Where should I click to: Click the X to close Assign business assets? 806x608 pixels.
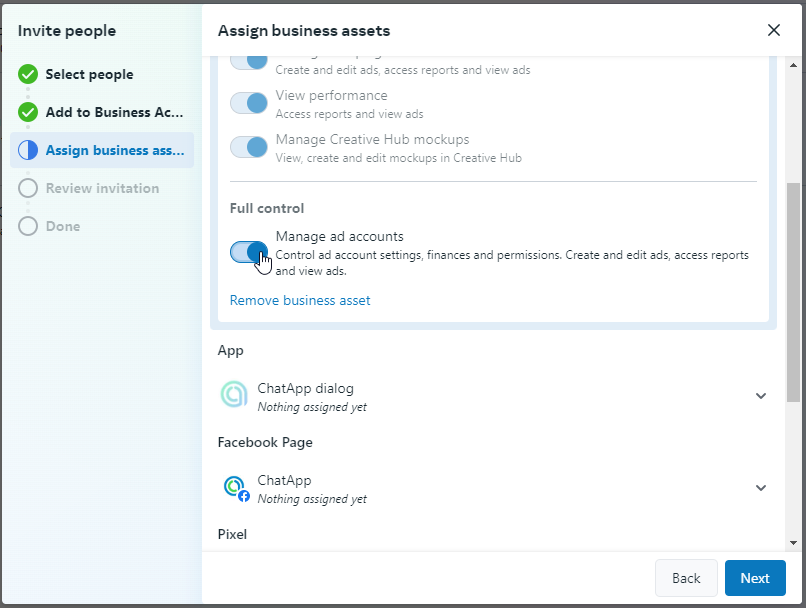point(773,30)
